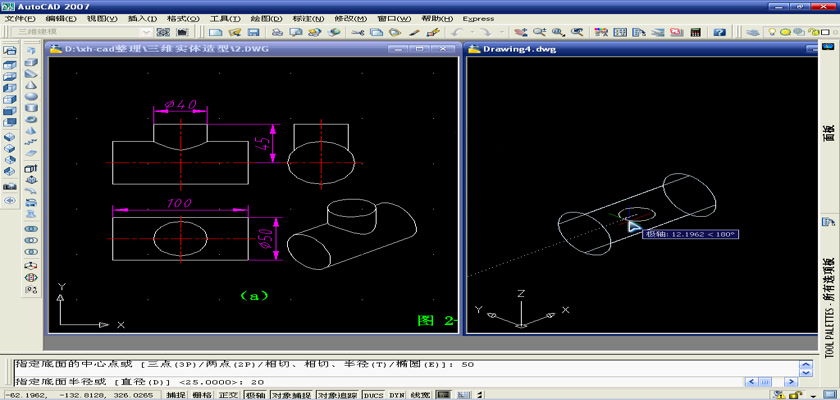Select the Zoom Realtime magnifier icon
840x400 pixels.
tap(539, 32)
